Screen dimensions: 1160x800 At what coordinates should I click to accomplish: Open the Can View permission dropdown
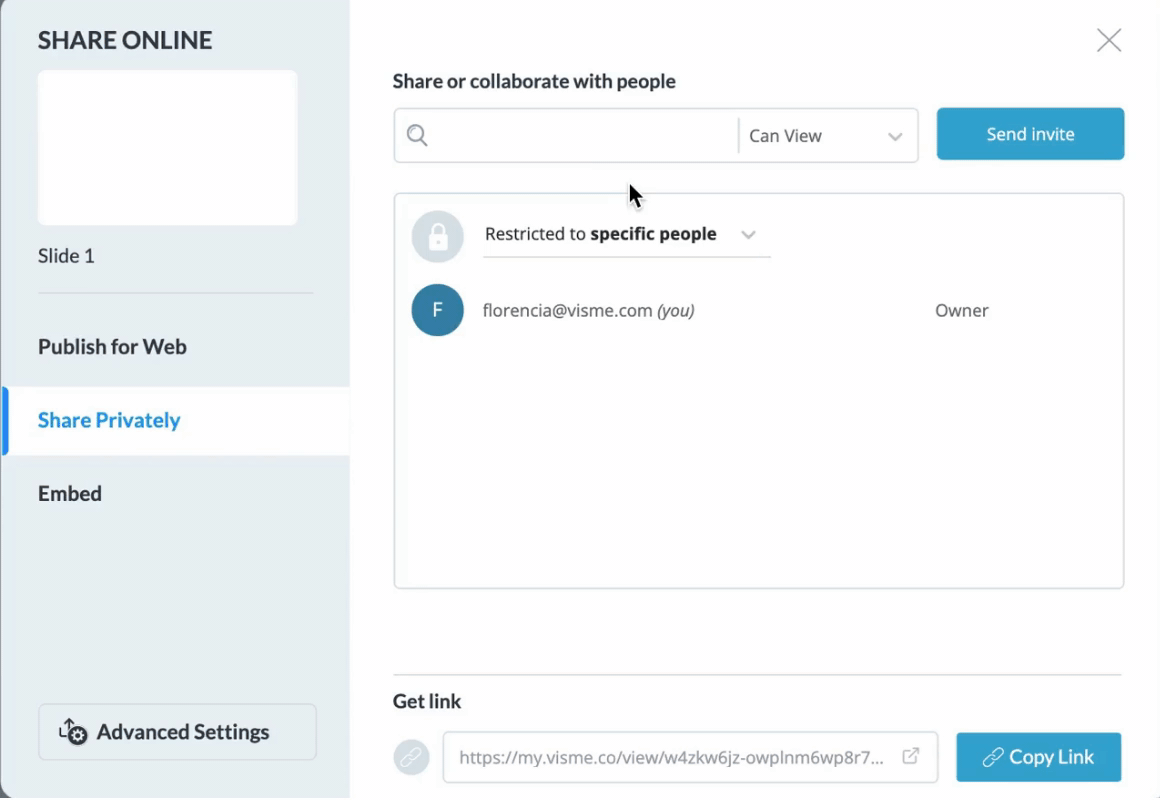point(828,134)
